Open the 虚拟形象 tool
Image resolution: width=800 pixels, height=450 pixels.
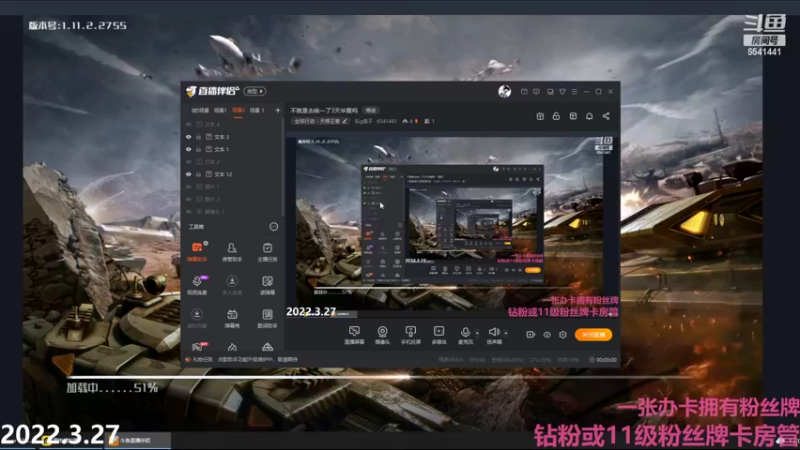point(197,318)
